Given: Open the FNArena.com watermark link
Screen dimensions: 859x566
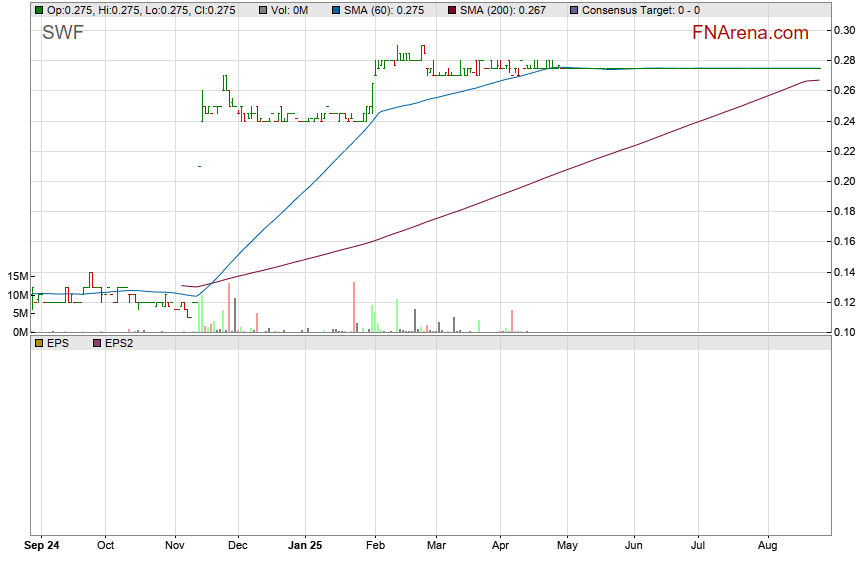Looking at the screenshot, I should click(x=750, y=33).
